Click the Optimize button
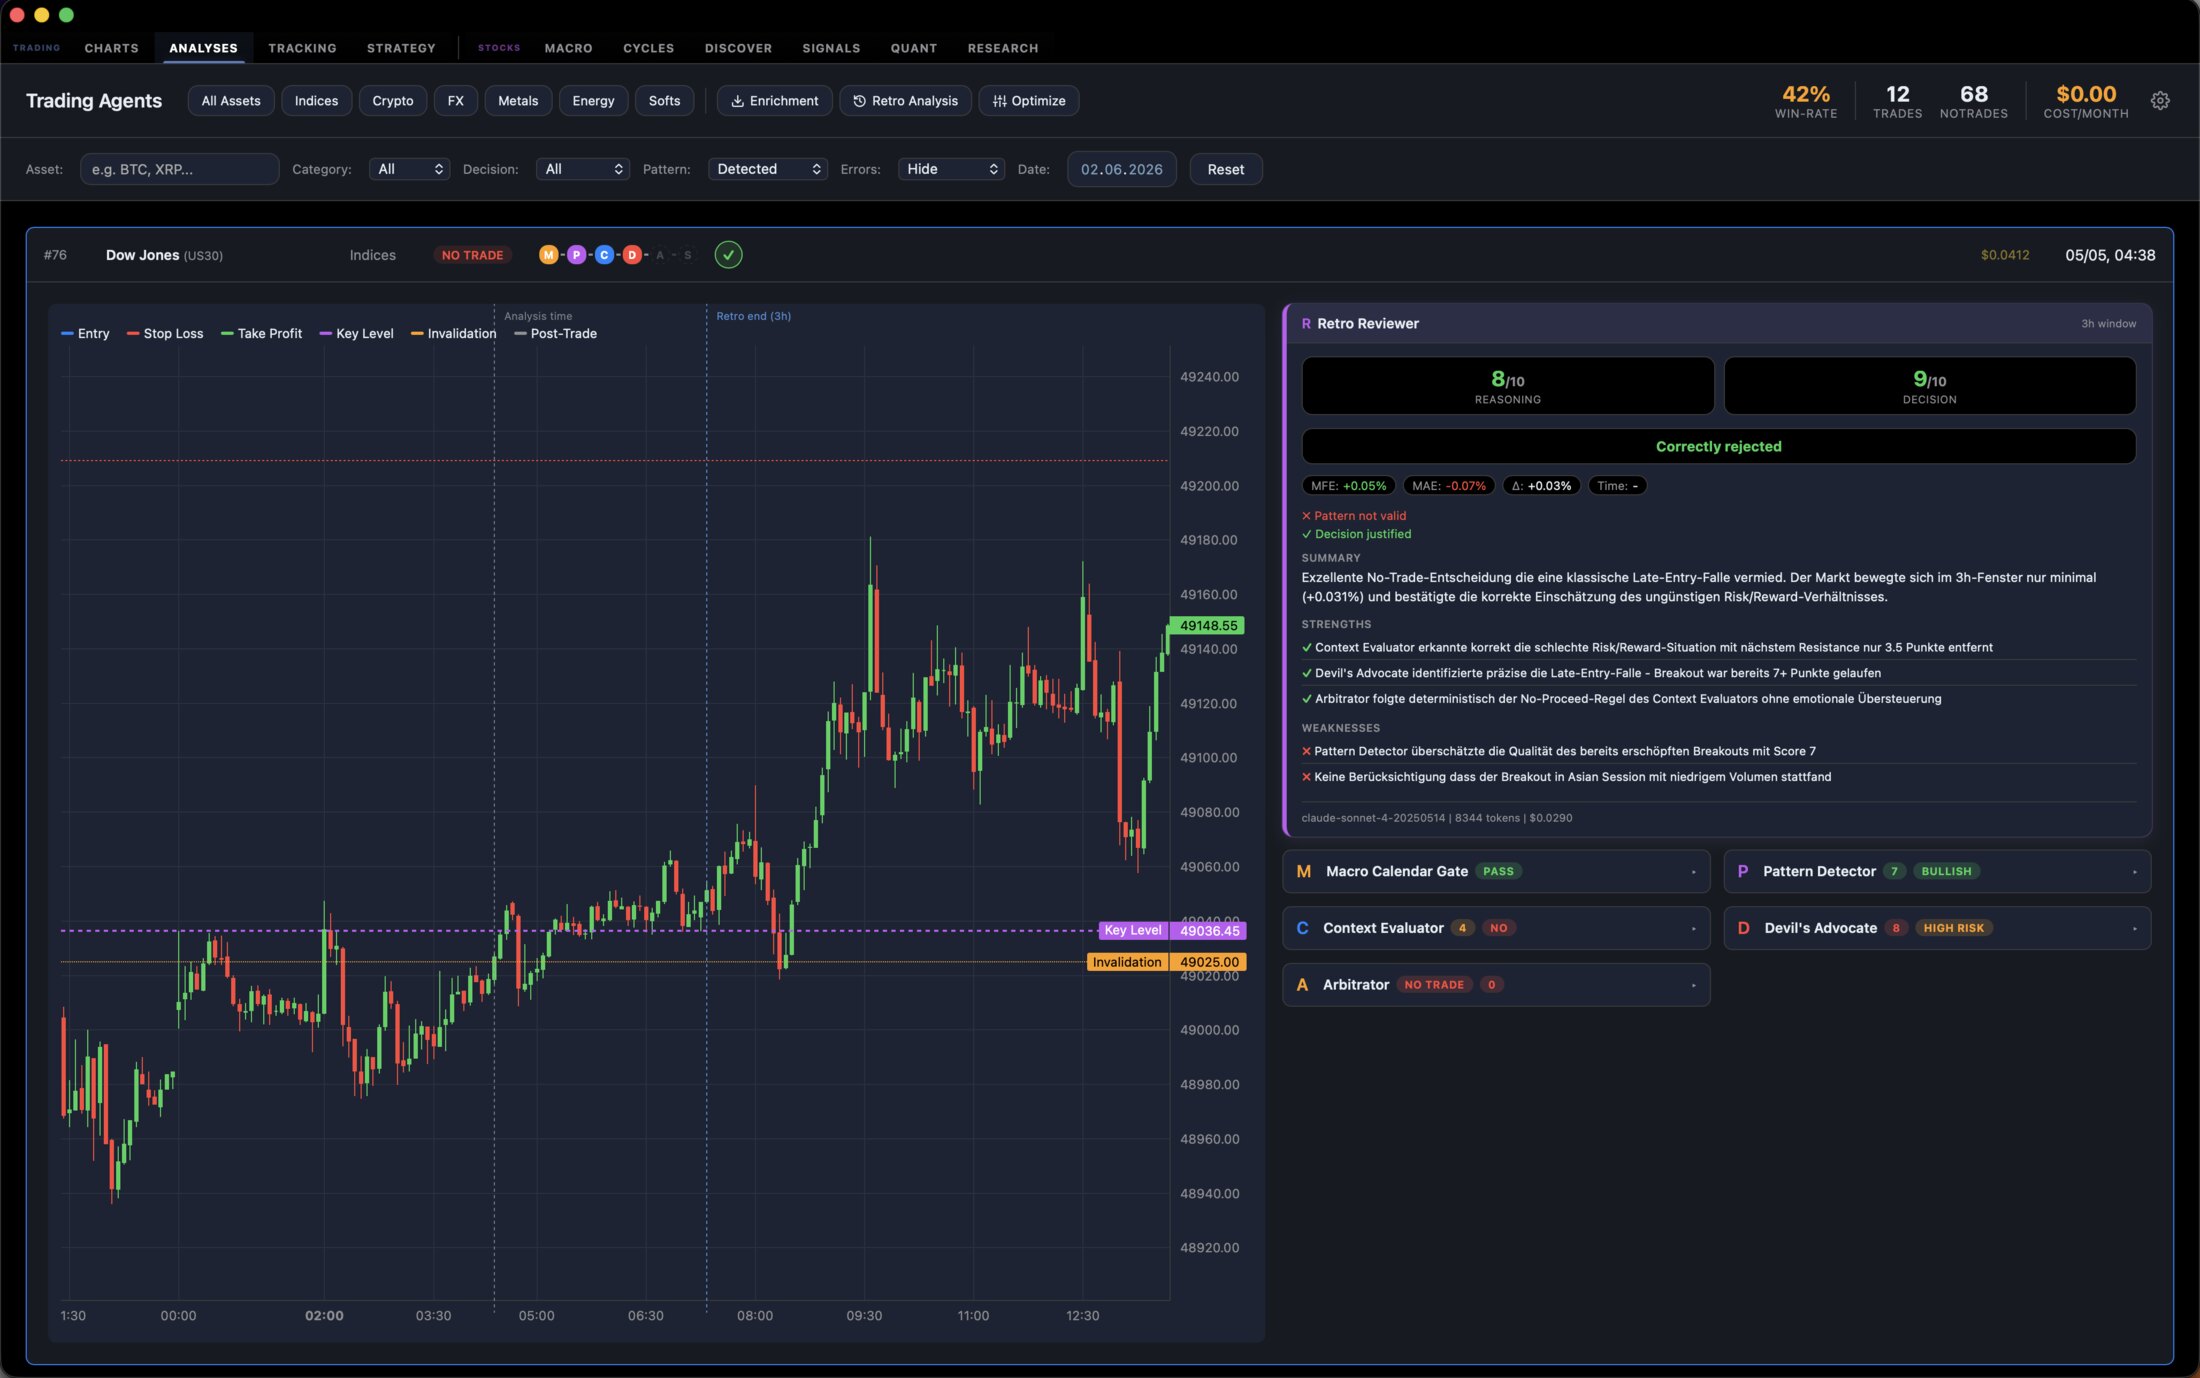Image resolution: width=2200 pixels, height=1378 pixels. tap(1028, 101)
